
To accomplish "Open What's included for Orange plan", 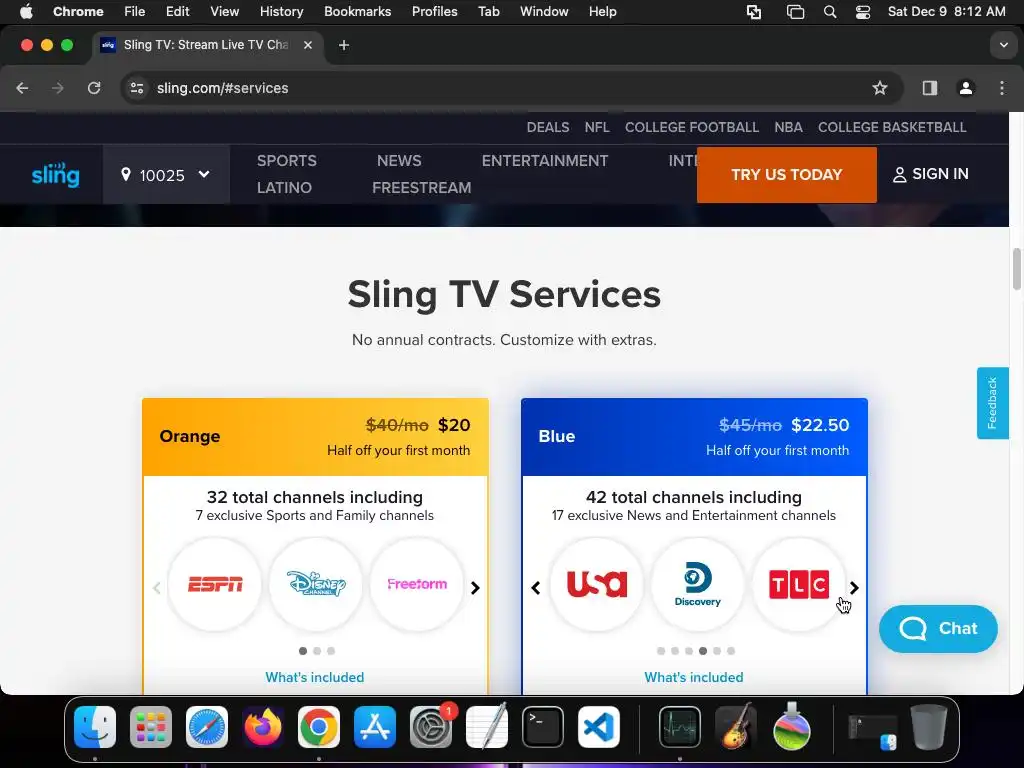I will tap(315, 677).
